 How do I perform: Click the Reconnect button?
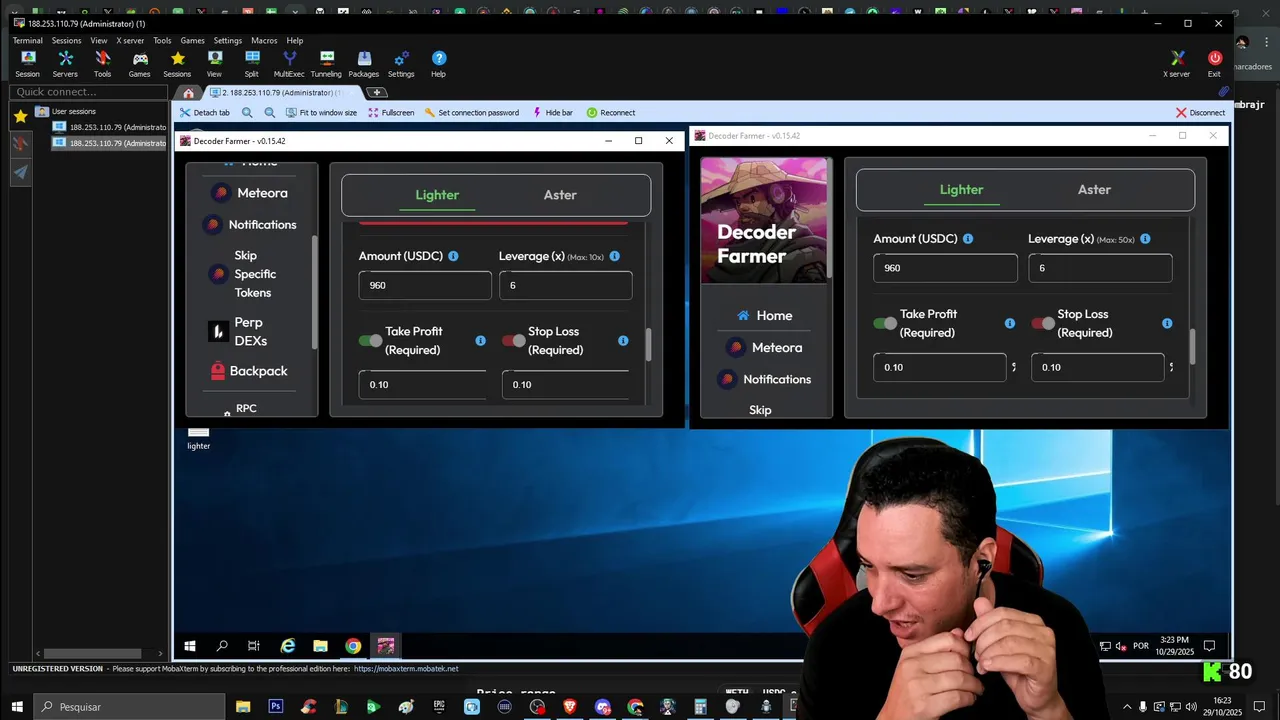[x=611, y=113]
